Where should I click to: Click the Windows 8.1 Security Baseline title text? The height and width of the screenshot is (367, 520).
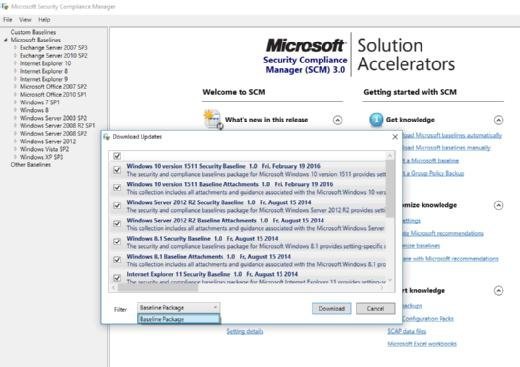tap(168, 238)
